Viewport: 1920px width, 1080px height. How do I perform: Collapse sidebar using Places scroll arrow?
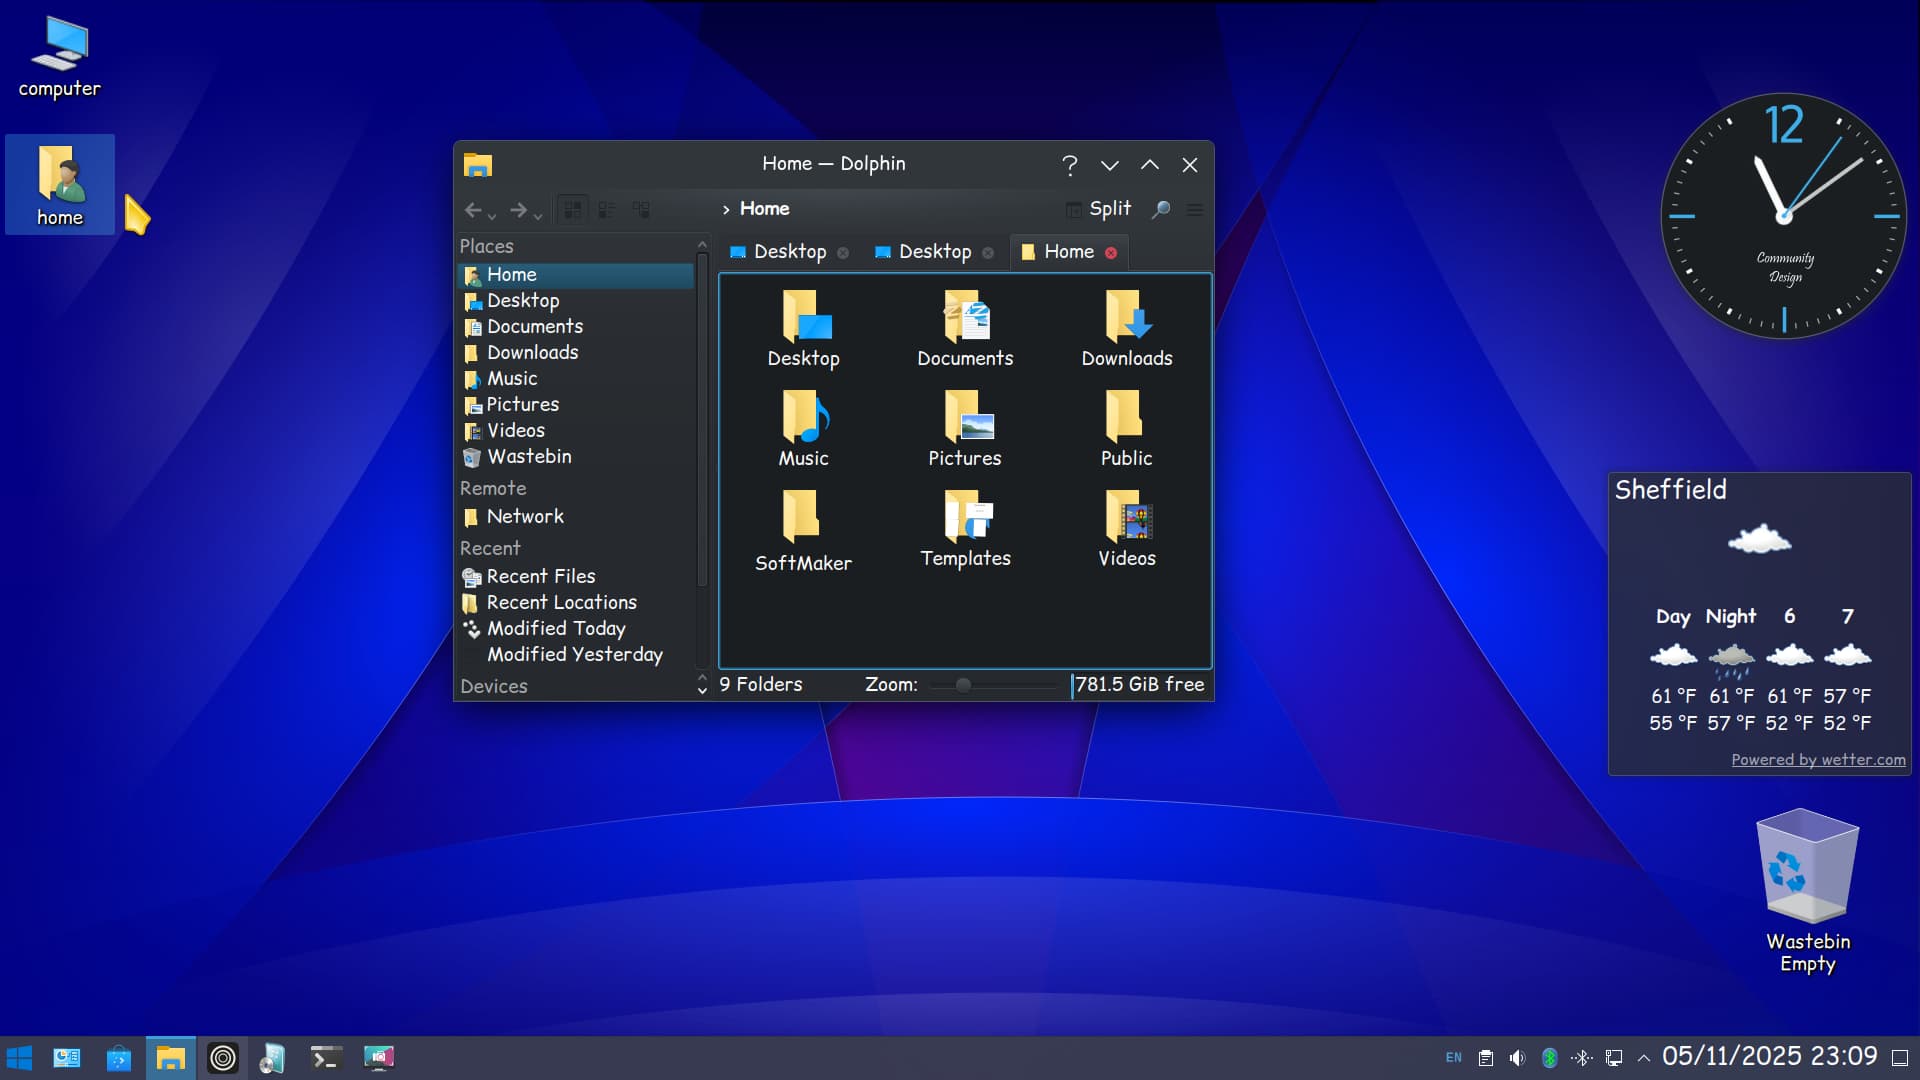[x=702, y=245]
